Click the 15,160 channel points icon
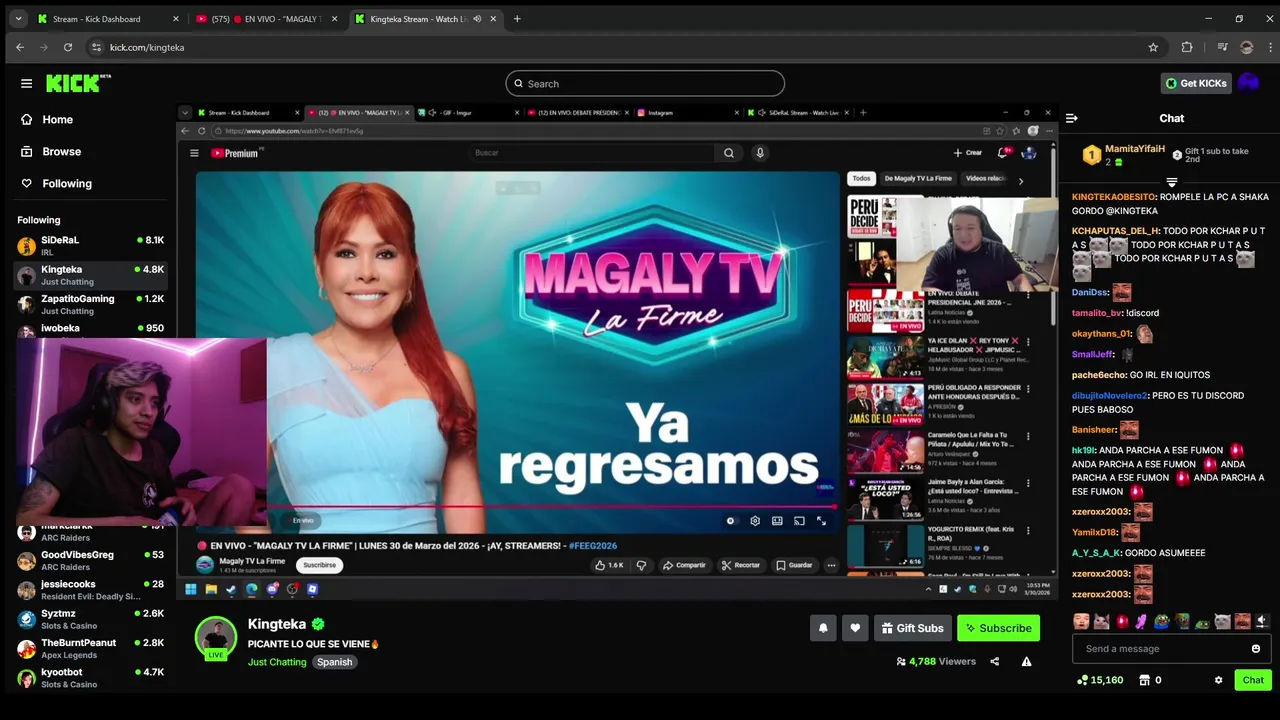Viewport: 1280px width, 720px height. pyautogui.click(x=1100, y=680)
